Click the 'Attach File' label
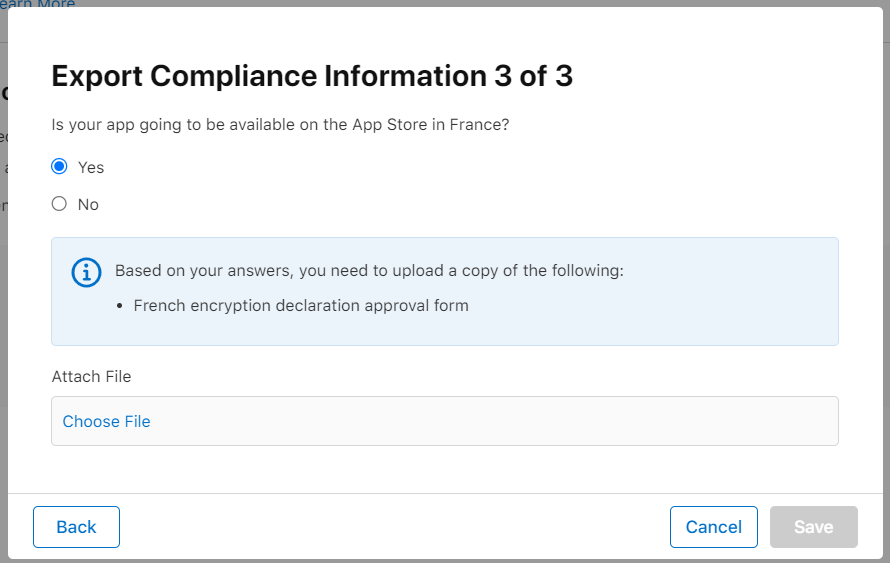 click(x=91, y=377)
